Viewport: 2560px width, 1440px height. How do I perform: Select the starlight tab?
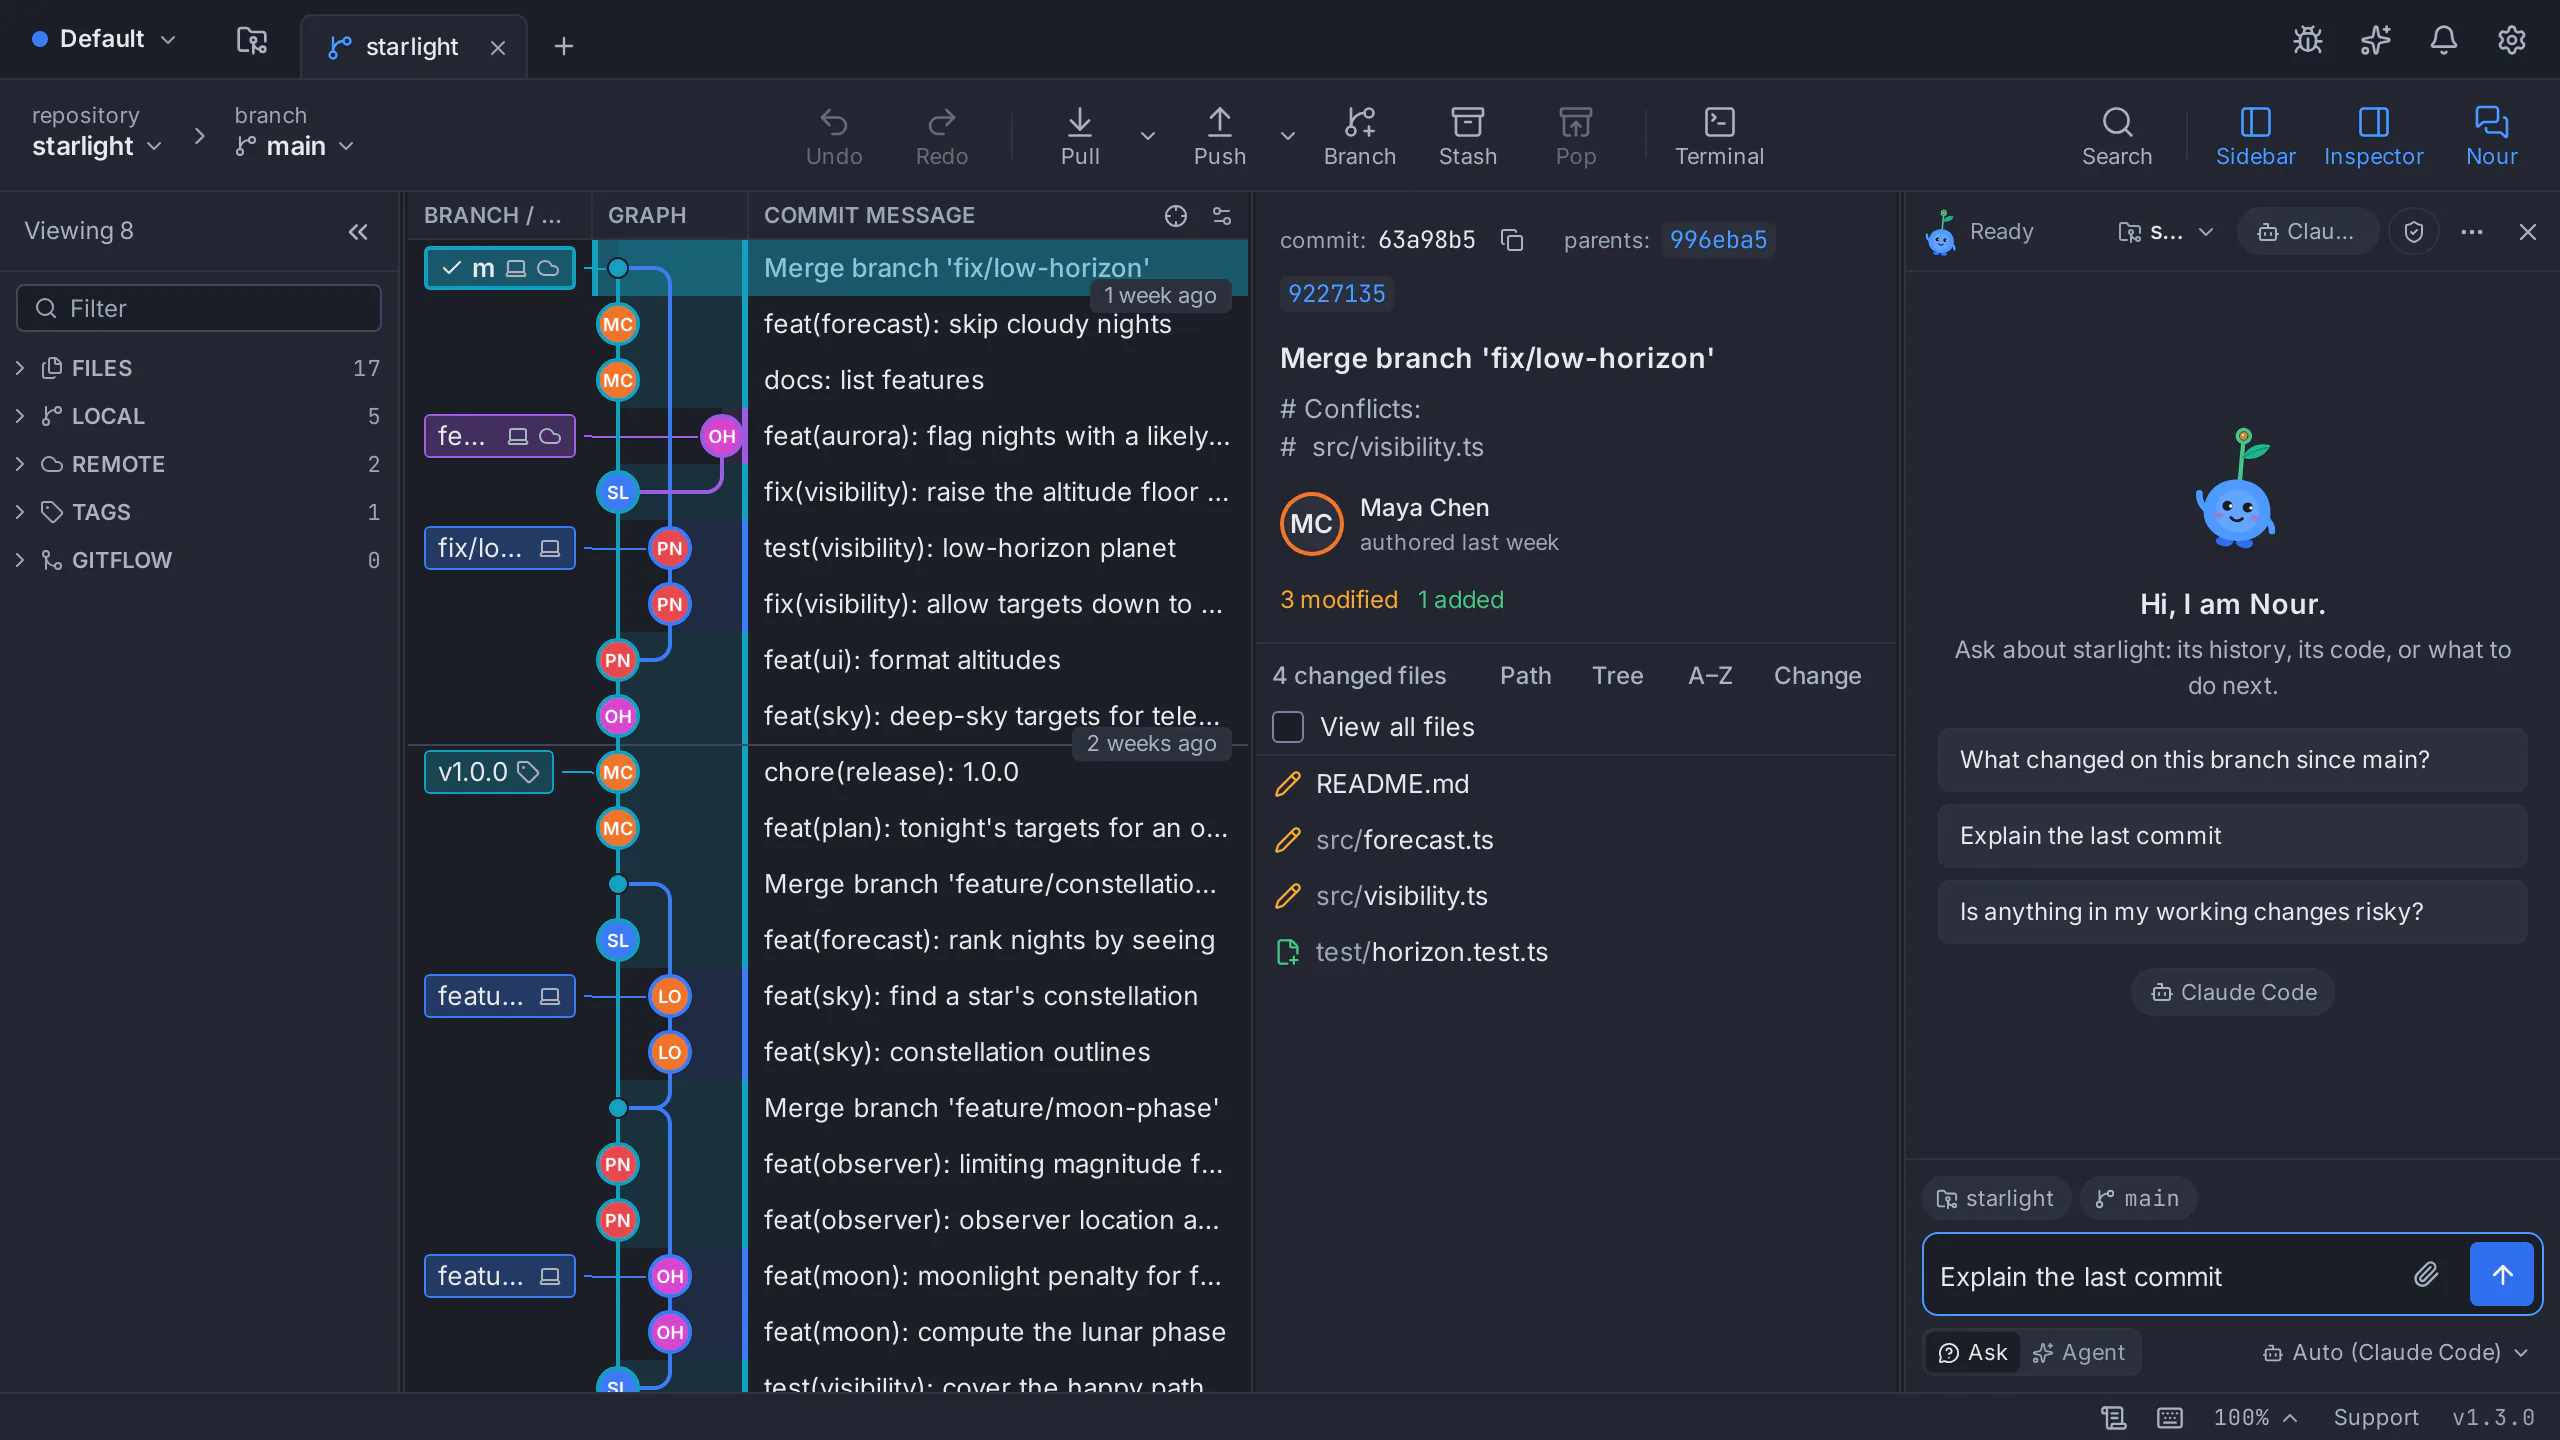tap(414, 46)
